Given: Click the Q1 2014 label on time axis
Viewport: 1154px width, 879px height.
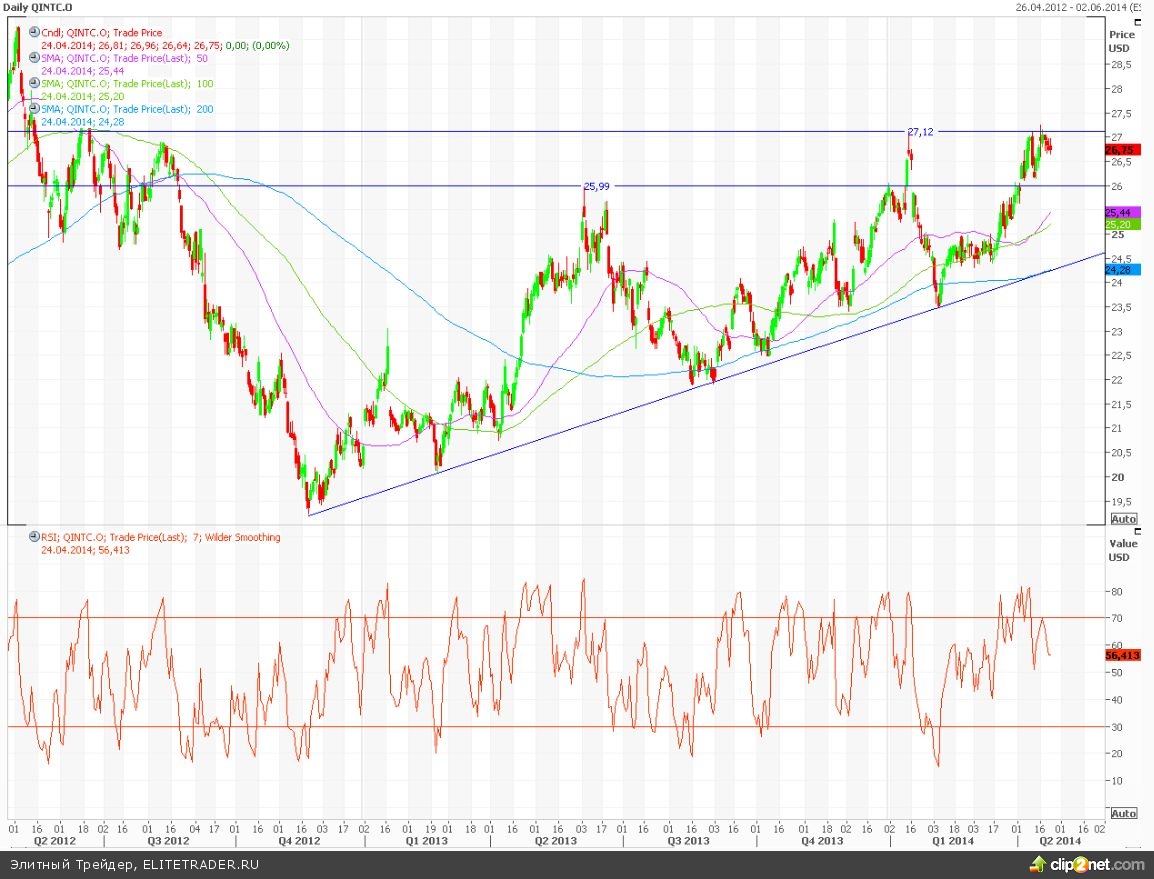Looking at the screenshot, I should (955, 841).
